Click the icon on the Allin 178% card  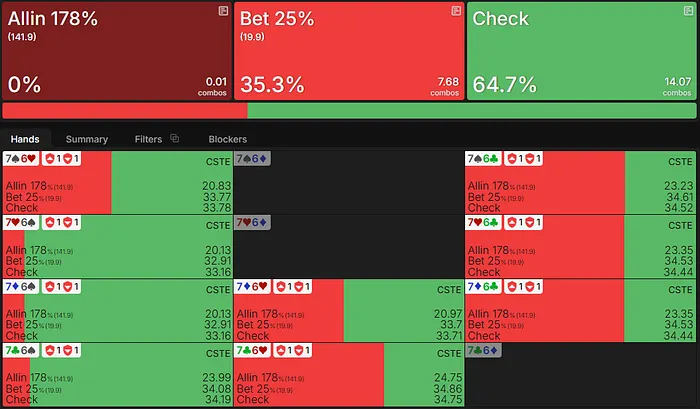coord(223,10)
